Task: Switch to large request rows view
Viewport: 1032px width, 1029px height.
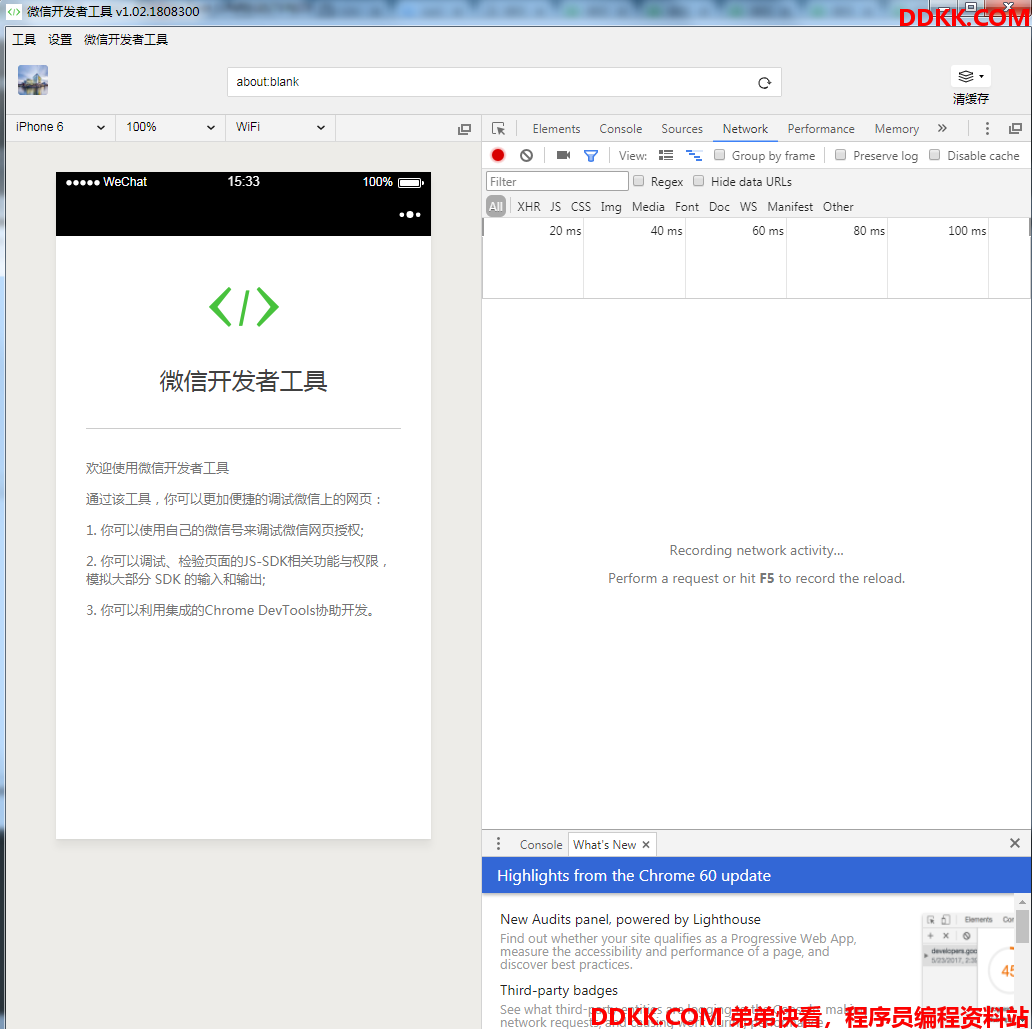Action: [666, 155]
